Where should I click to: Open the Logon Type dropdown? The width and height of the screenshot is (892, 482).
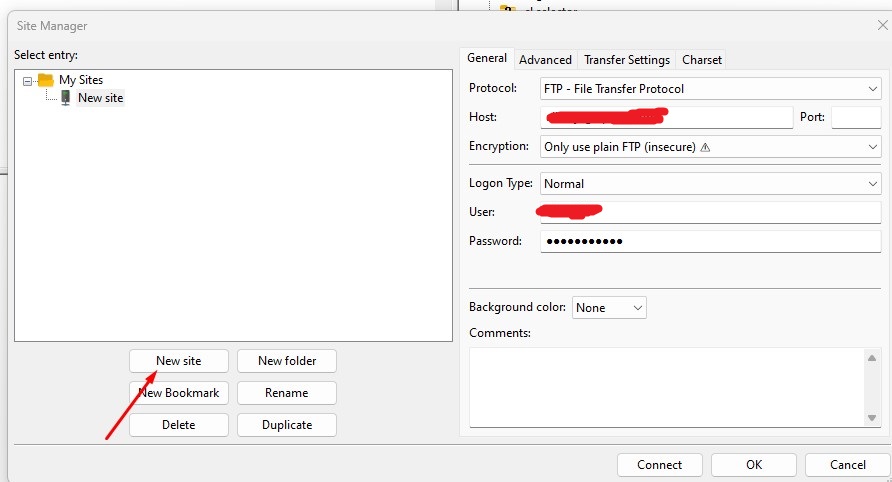pos(710,184)
